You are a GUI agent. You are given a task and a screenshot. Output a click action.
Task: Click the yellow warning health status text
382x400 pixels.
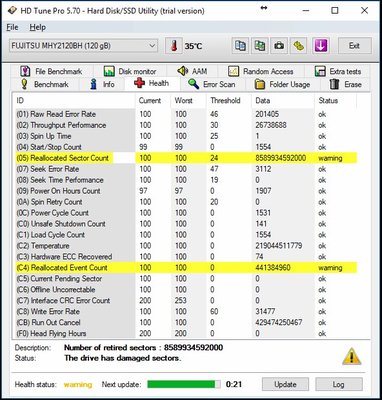click(x=78, y=384)
